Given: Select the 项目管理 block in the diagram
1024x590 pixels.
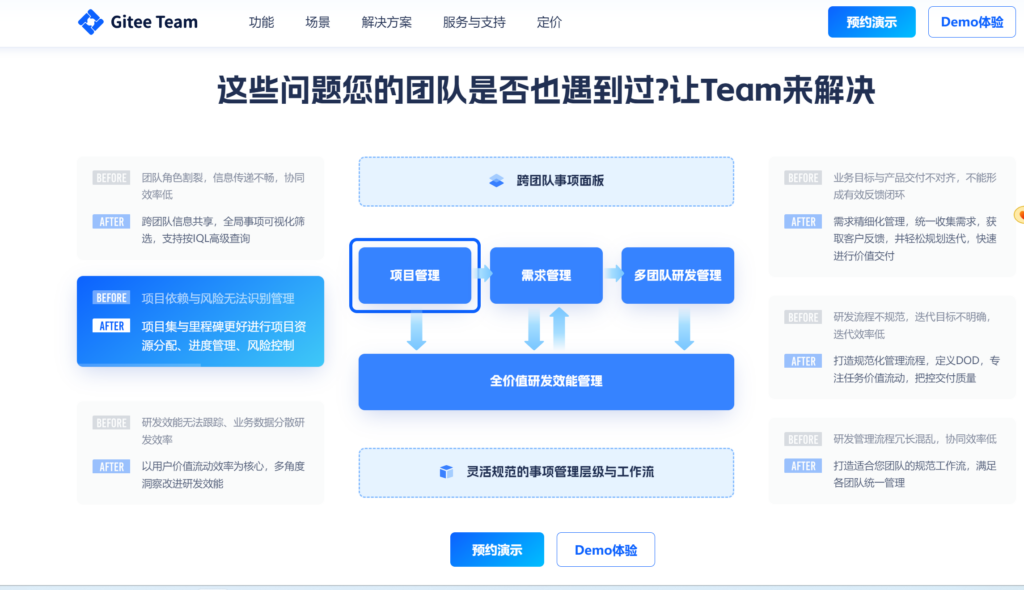Looking at the screenshot, I should [414, 275].
